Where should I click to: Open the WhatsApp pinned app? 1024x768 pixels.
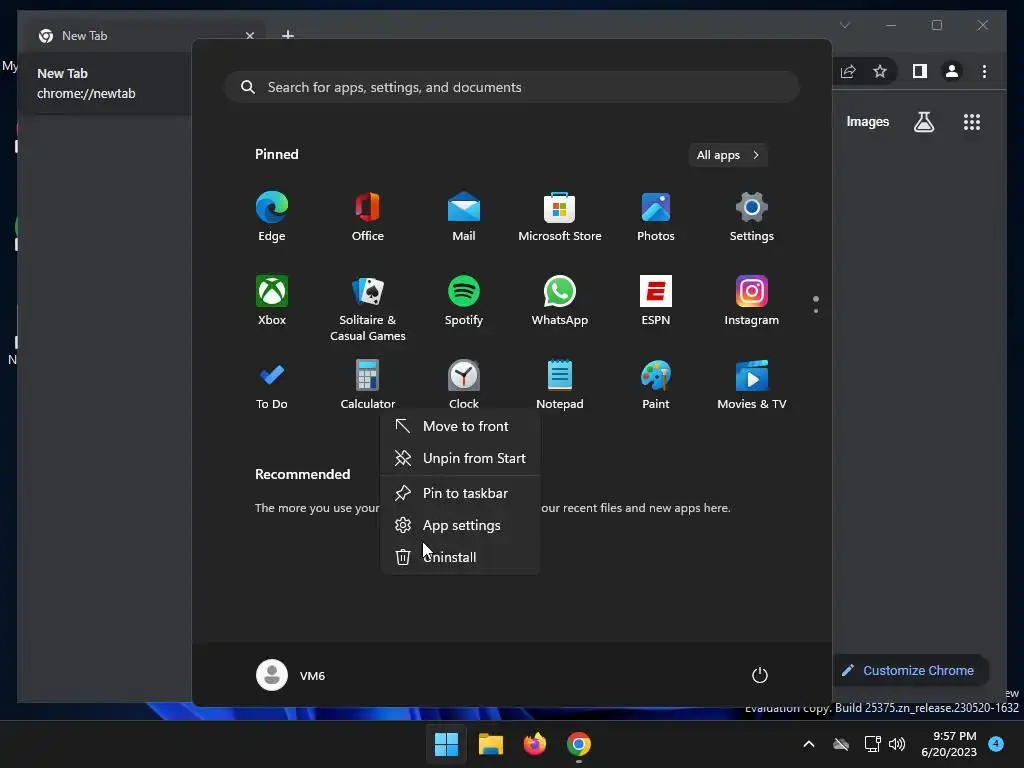pyautogui.click(x=560, y=301)
